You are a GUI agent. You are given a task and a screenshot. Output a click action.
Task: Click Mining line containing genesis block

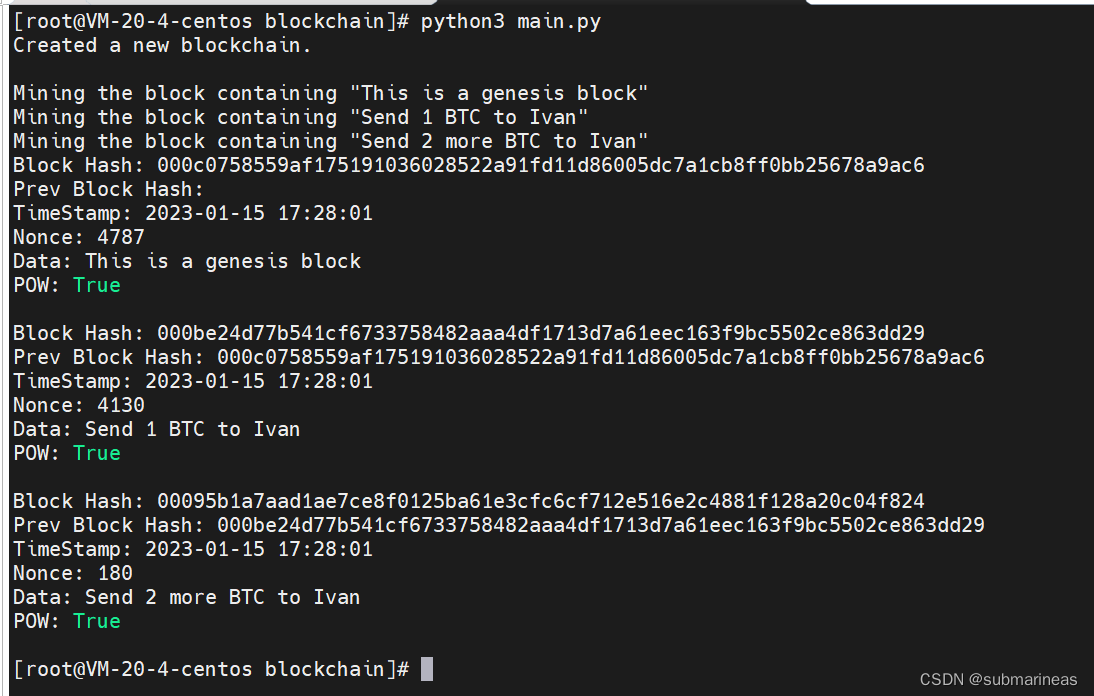331,93
